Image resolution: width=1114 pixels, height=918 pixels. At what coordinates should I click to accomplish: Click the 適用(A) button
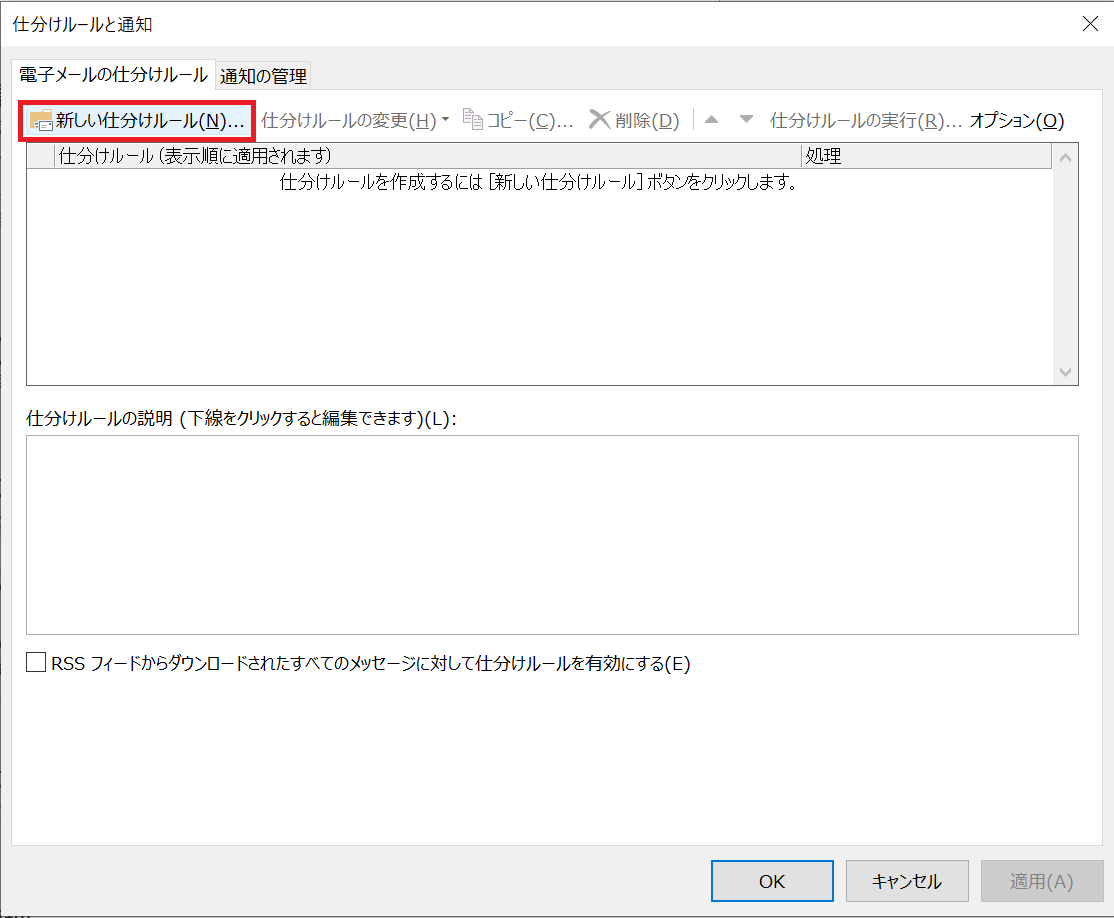tap(1042, 881)
